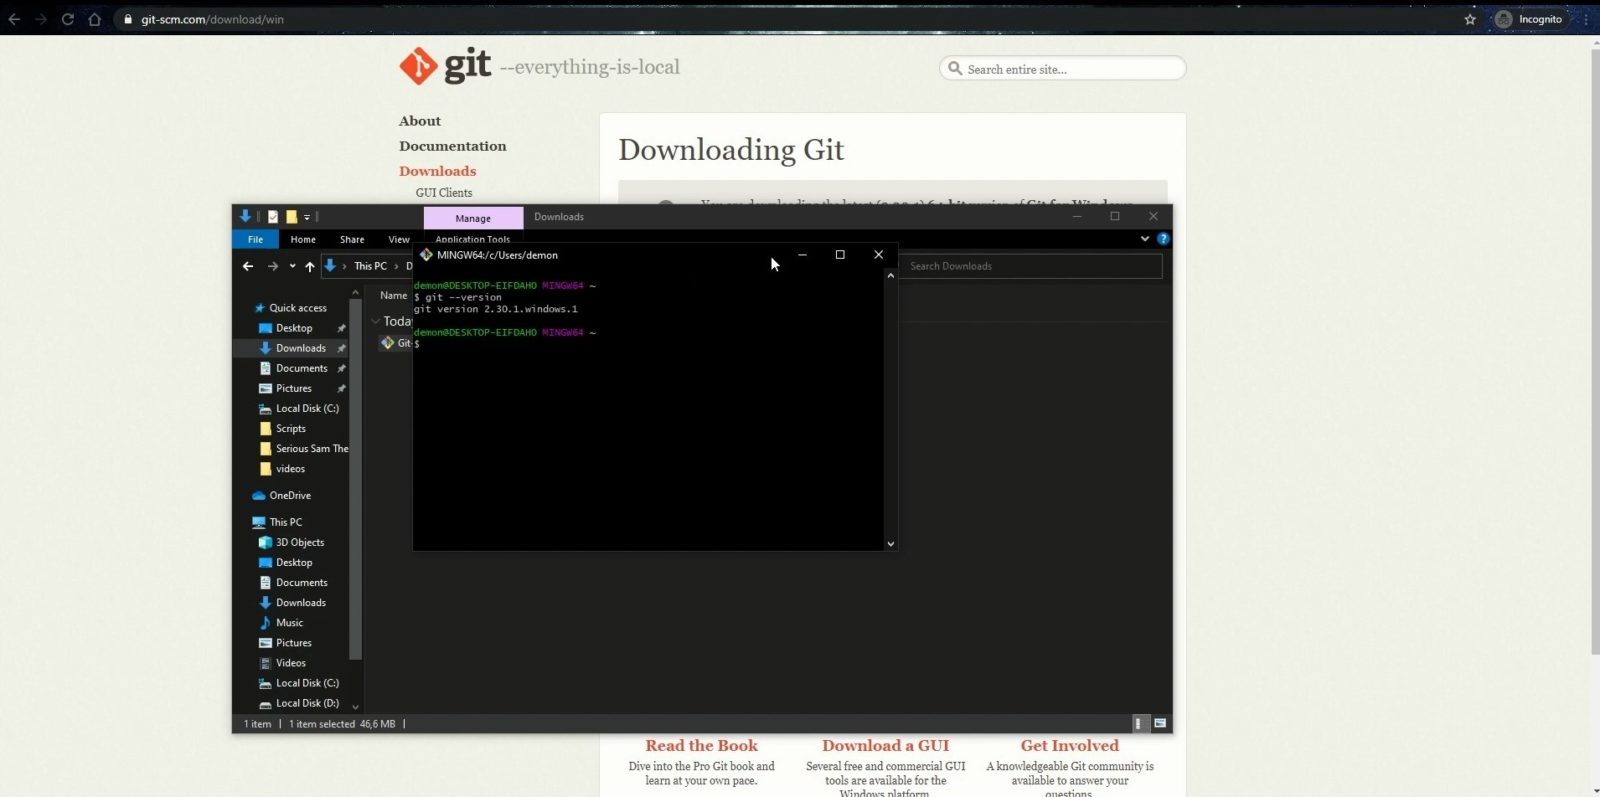The width and height of the screenshot is (1600, 797).
Task: Open the Home ribbon tab
Action: pyautogui.click(x=303, y=239)
